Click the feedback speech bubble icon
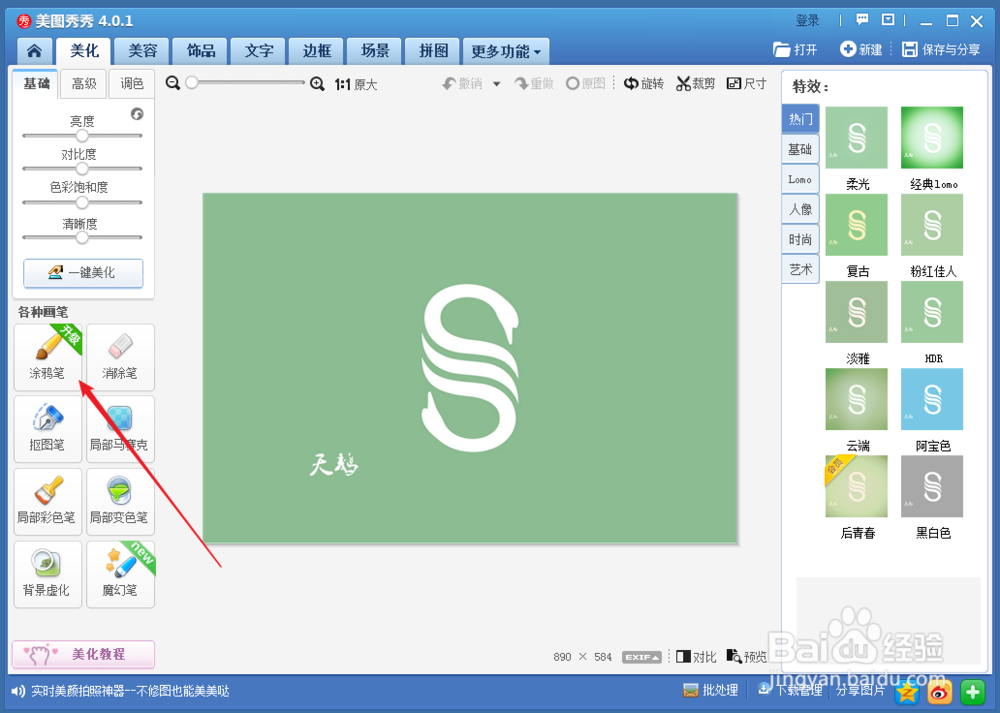Screen dimensions: 1000x713 (862, 20)
